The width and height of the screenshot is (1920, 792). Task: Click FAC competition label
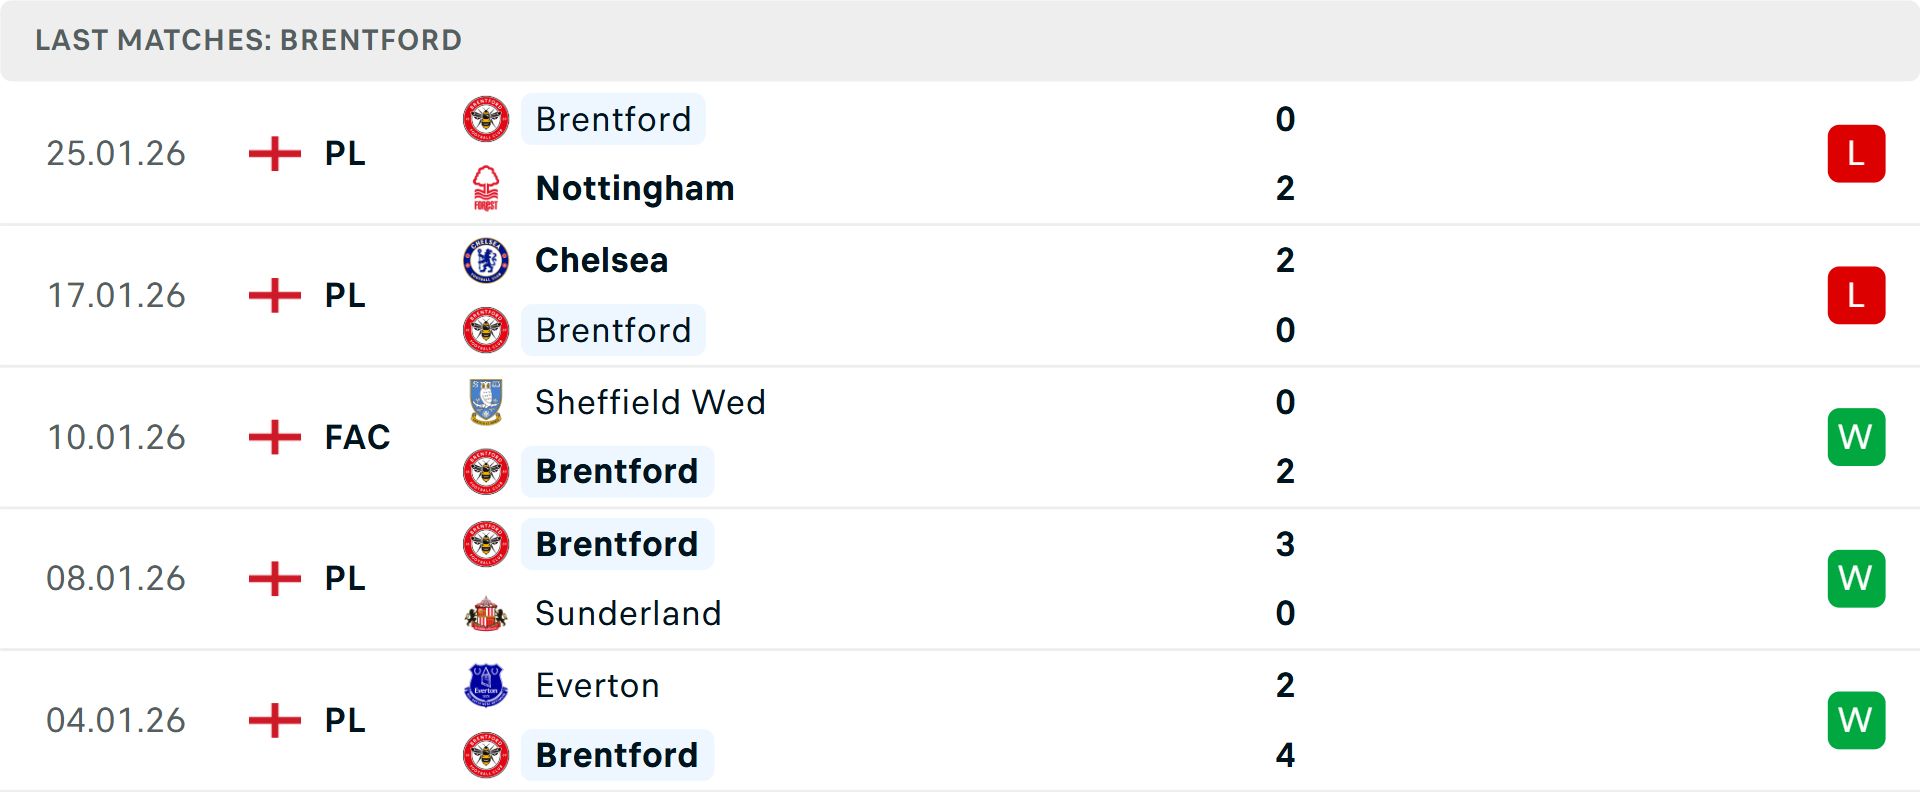point(357,437)
